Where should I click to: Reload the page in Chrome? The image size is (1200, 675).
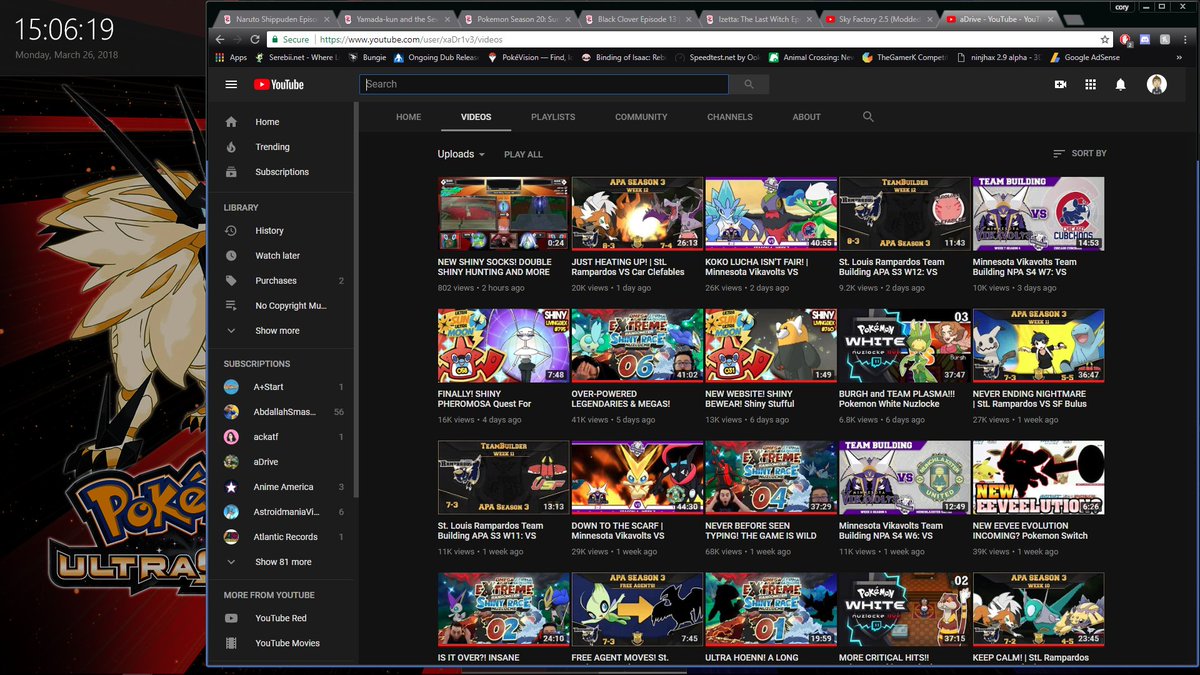click(x=257, y=40)
